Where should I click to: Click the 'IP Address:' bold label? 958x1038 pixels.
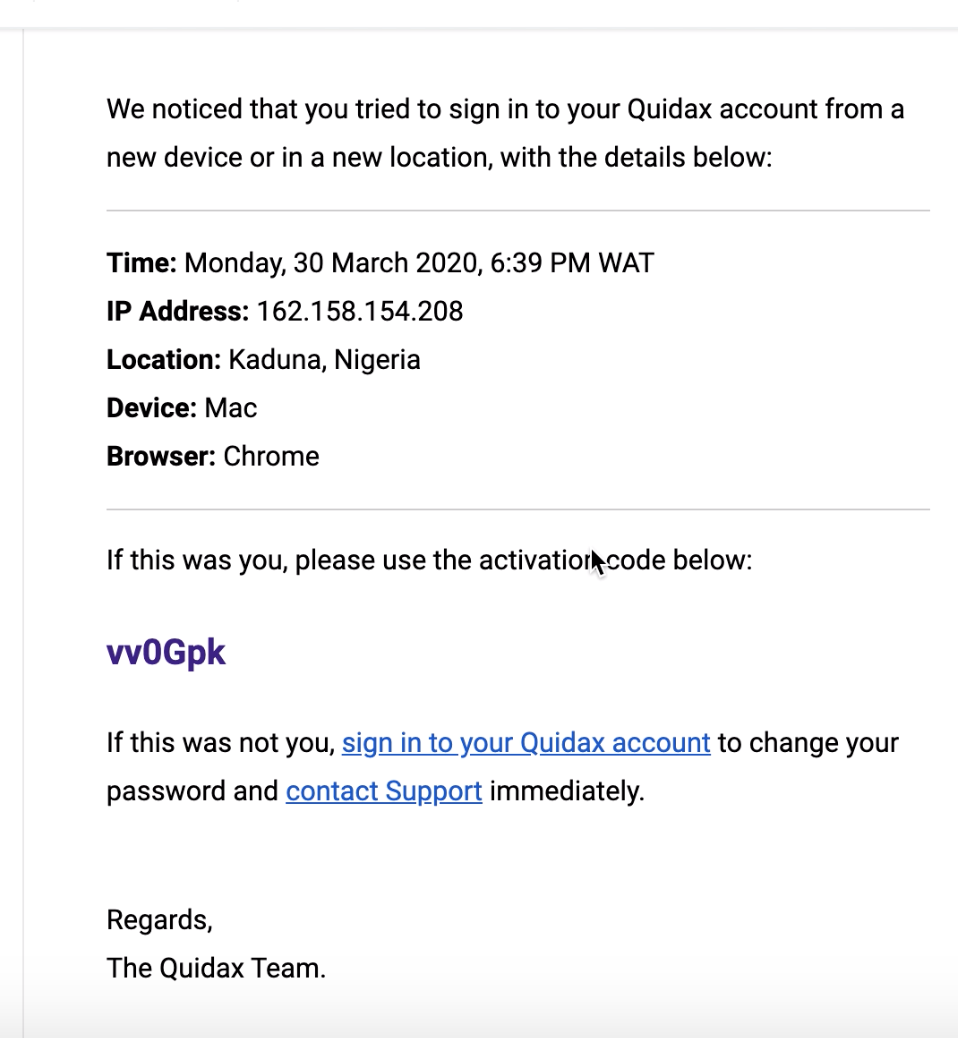(177, 311)
